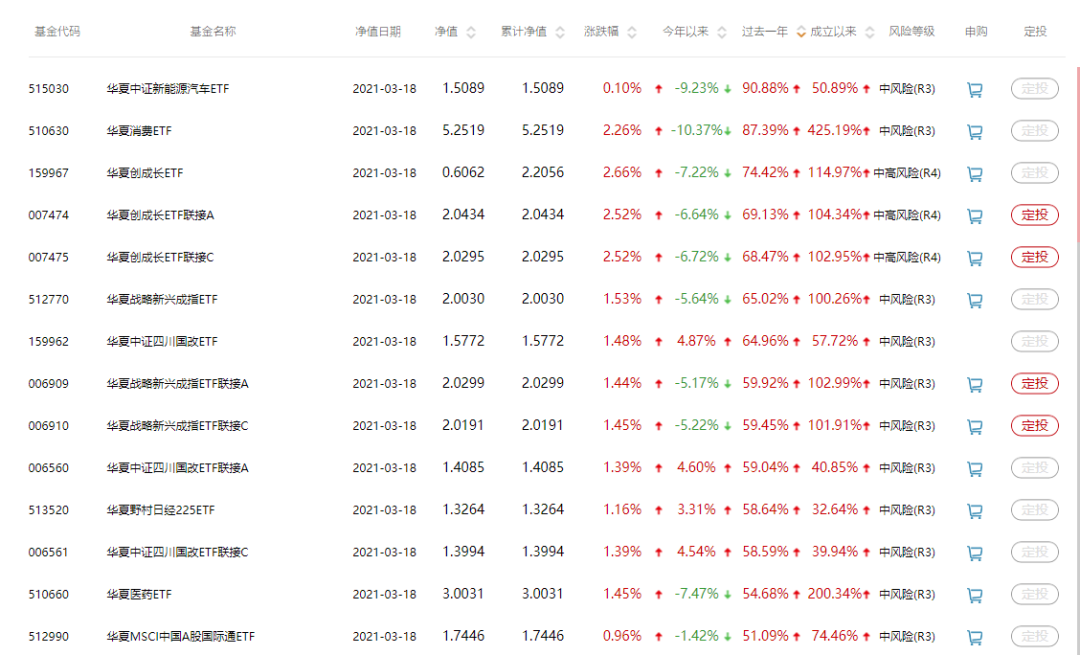This screenshot has width=1080, height=655.
Task: Click -10.37% year-to-date value
Action: pyautogui.click(x=696, y=130)
